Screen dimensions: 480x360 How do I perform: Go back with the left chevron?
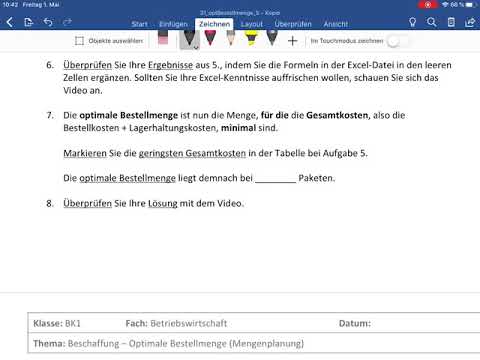[x=10, y=22]
